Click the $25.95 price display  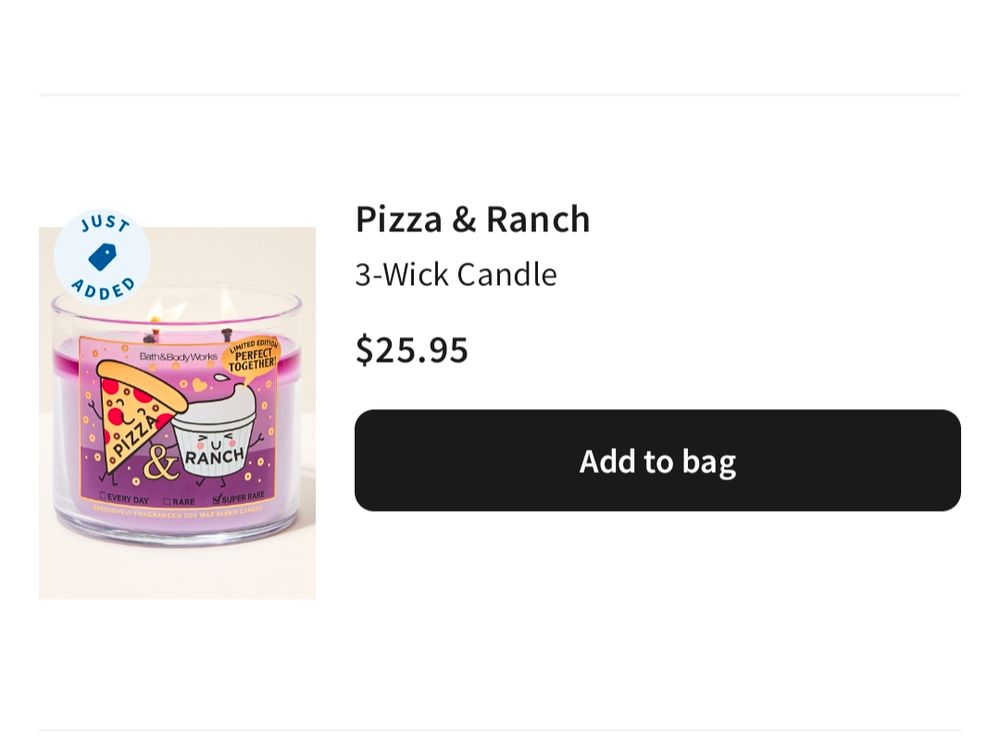(411, 349)
